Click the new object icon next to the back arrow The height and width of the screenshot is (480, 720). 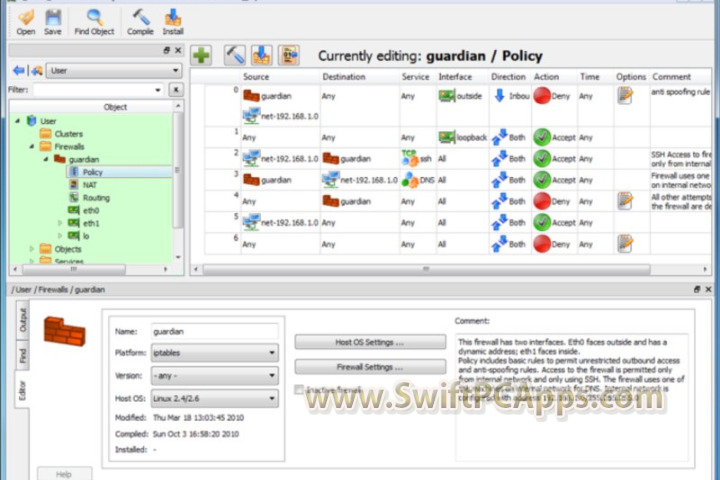pos(37,70)
